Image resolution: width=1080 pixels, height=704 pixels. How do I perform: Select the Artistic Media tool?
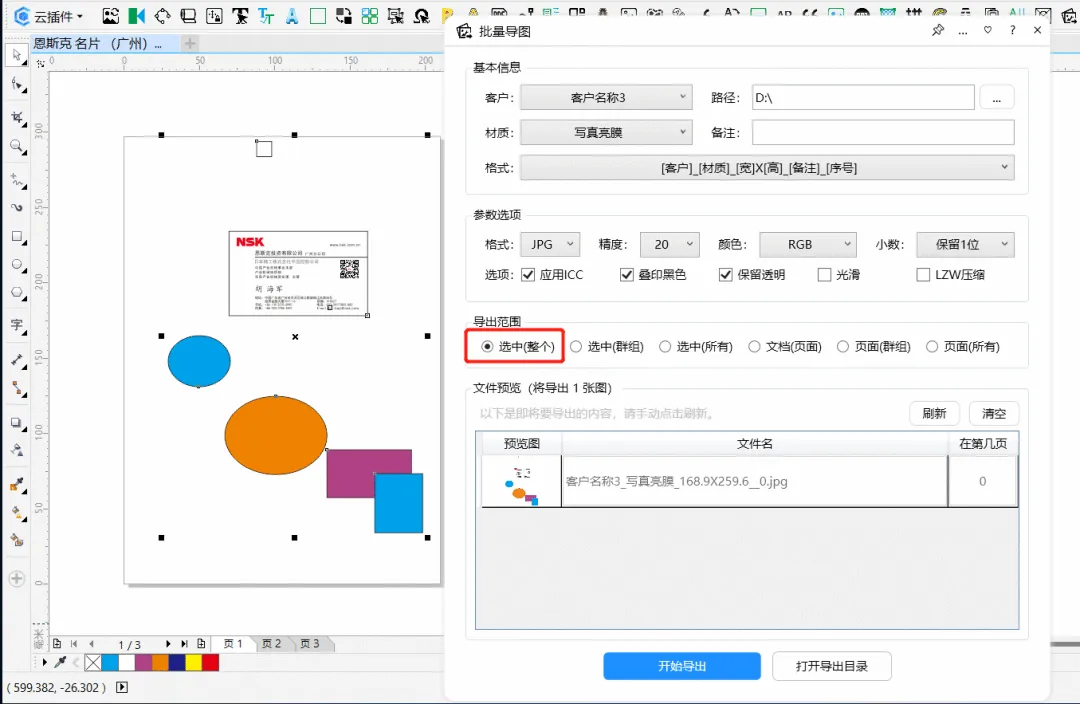pos(17,207)
